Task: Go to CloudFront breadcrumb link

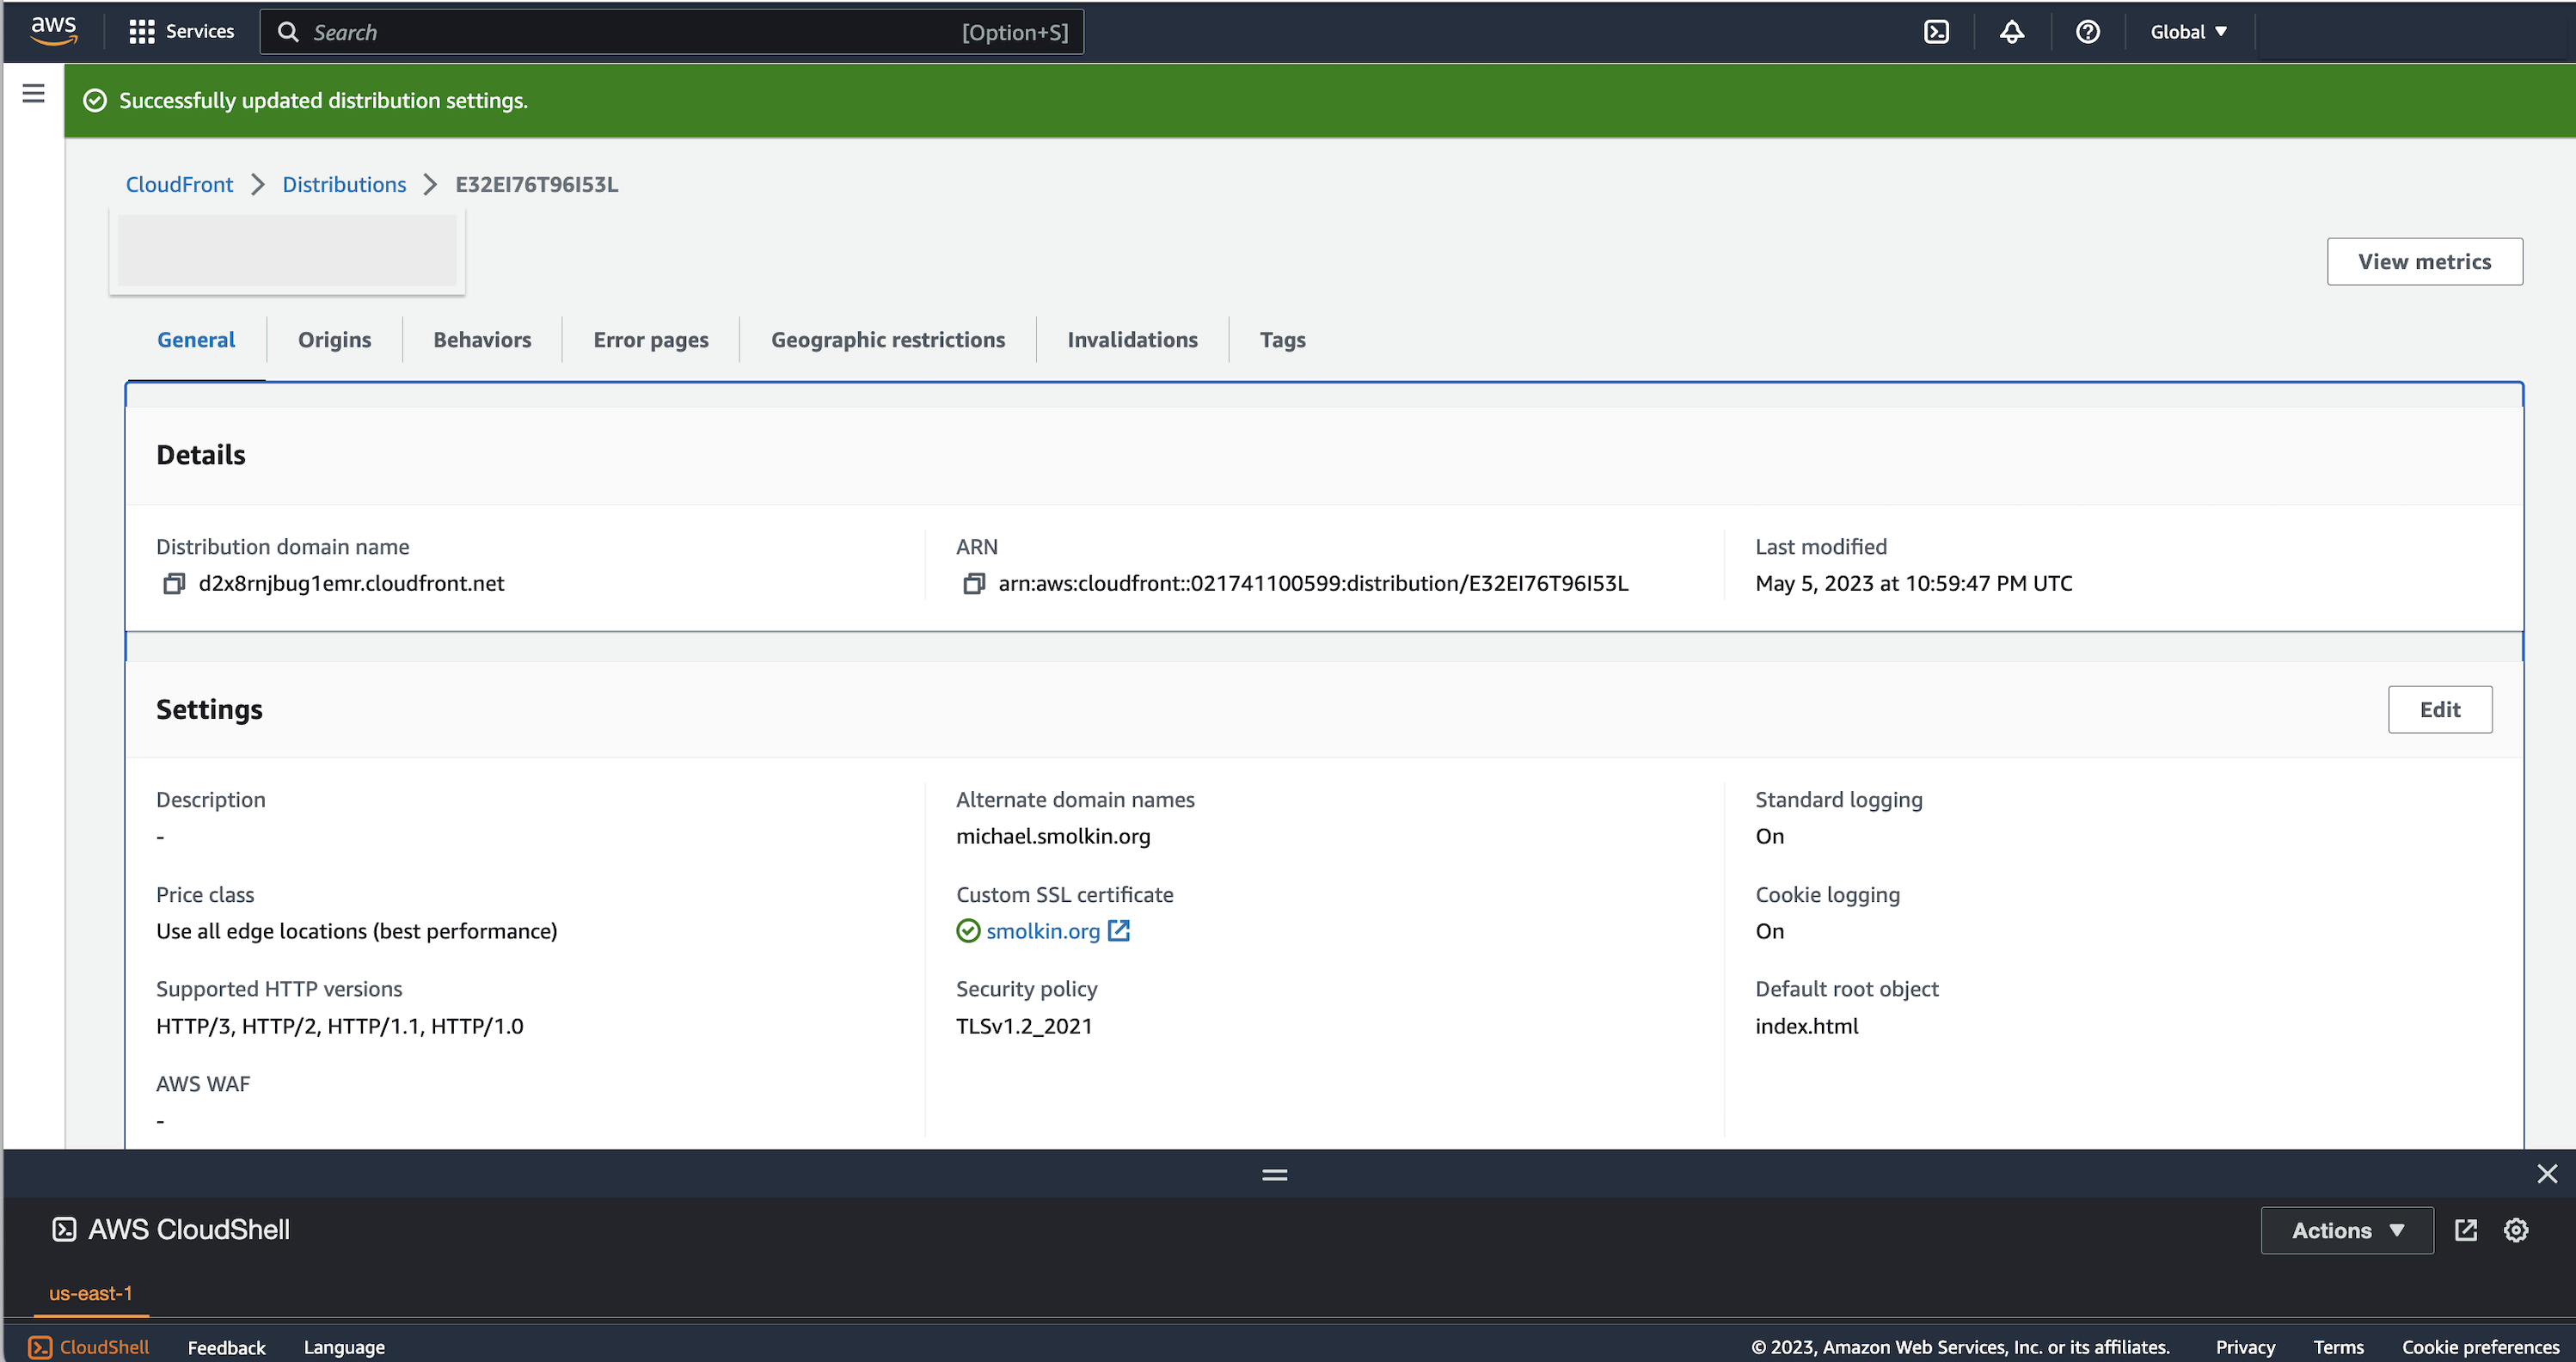Action: click(179, 184)
